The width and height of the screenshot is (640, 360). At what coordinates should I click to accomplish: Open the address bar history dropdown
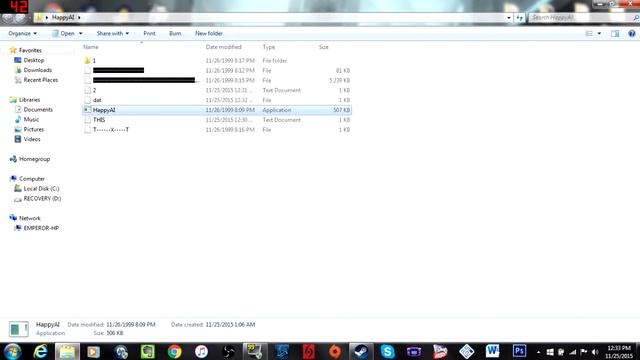pyautogui.click(x=509, y=18)
